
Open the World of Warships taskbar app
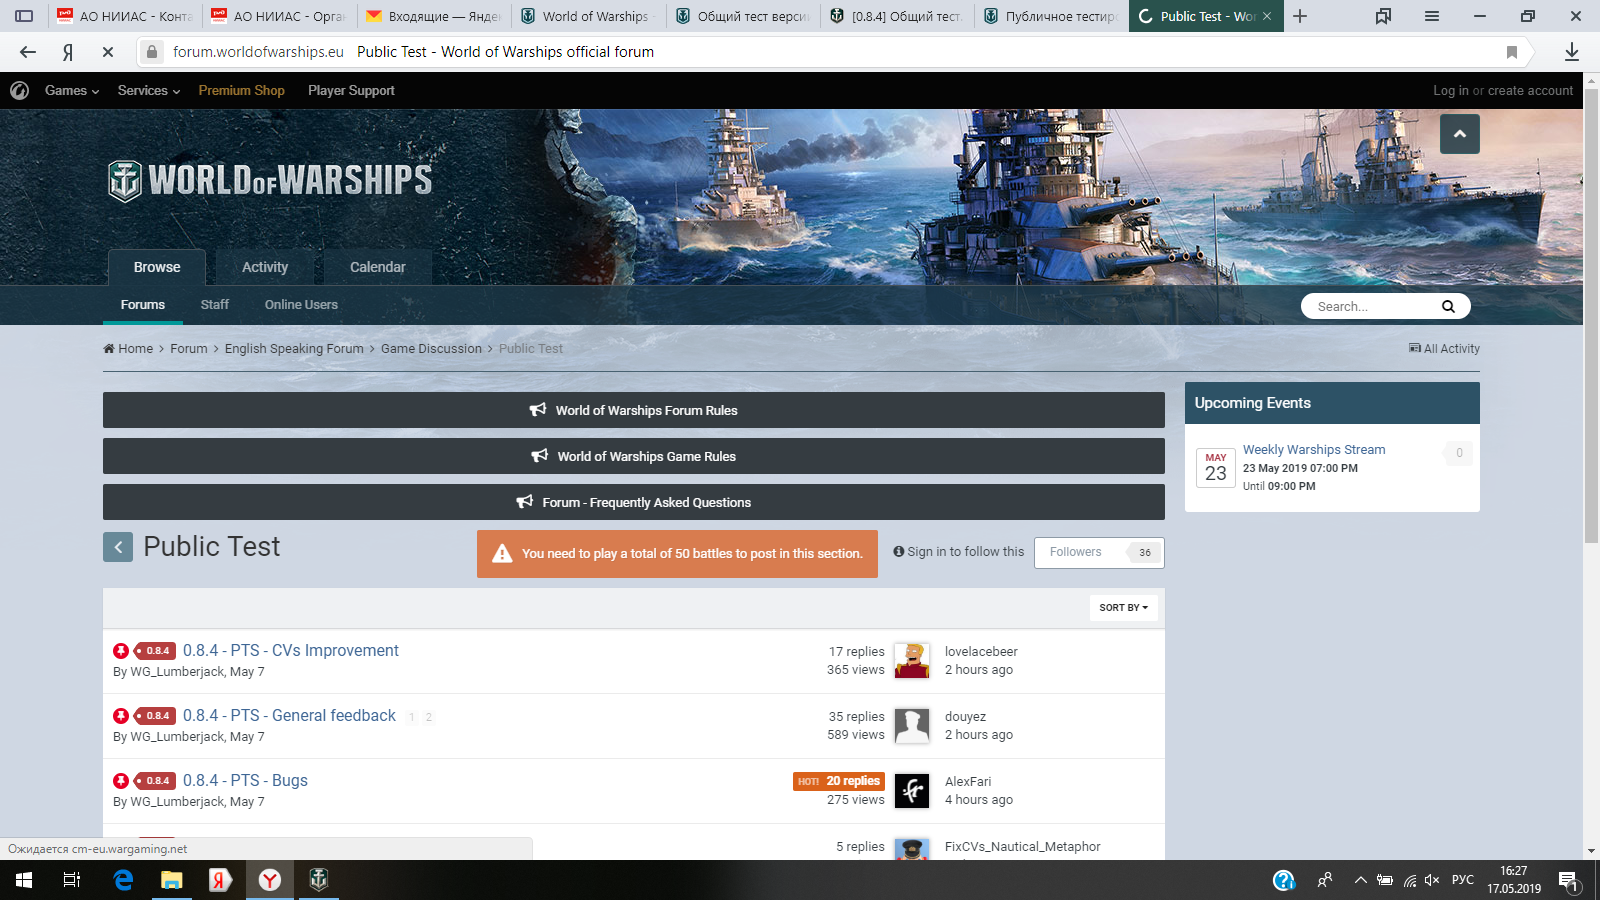pos(319,880)
